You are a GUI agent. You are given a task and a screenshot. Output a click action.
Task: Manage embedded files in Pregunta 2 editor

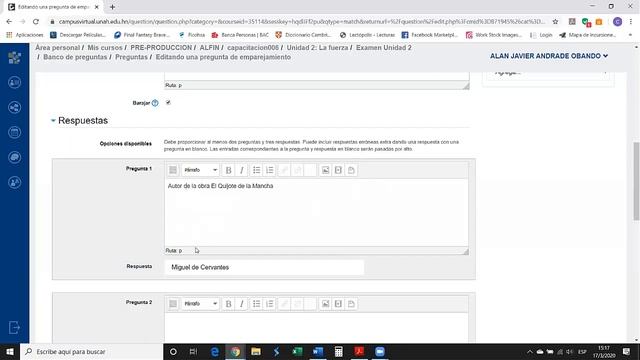pyautogui.click(x=351, y=304)
